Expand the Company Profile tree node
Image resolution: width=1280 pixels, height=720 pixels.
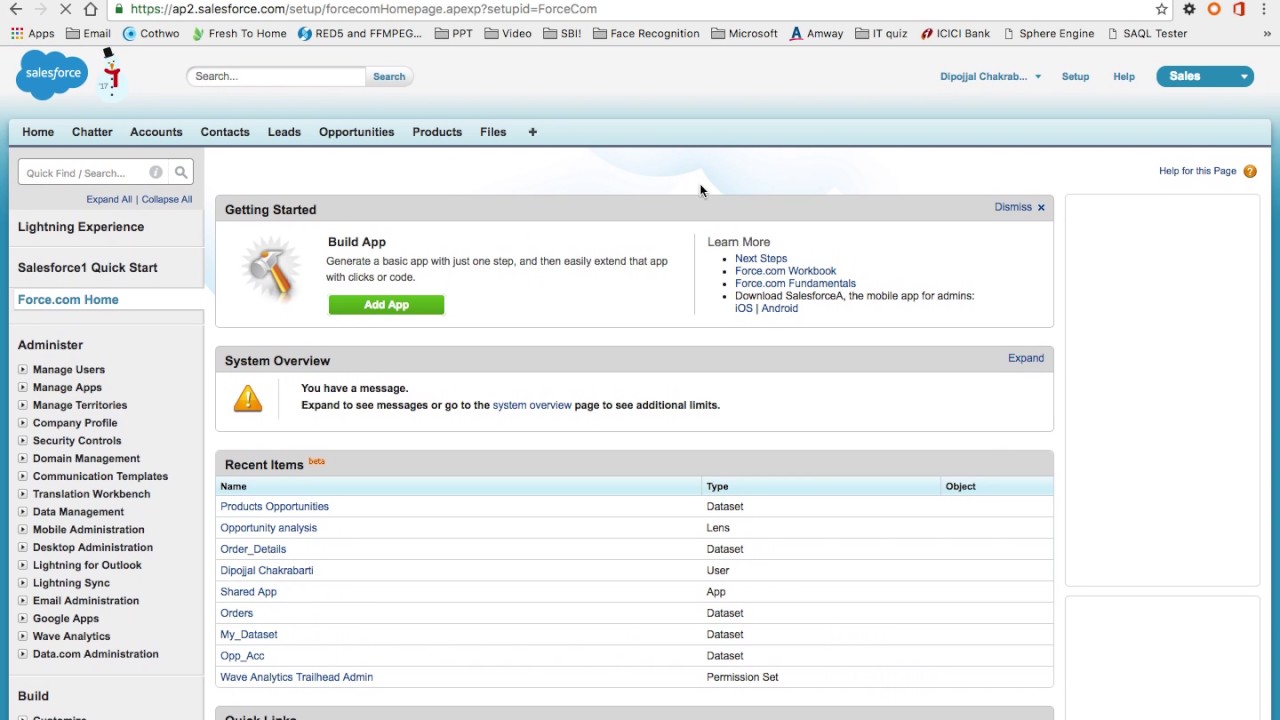click(23, 423)
